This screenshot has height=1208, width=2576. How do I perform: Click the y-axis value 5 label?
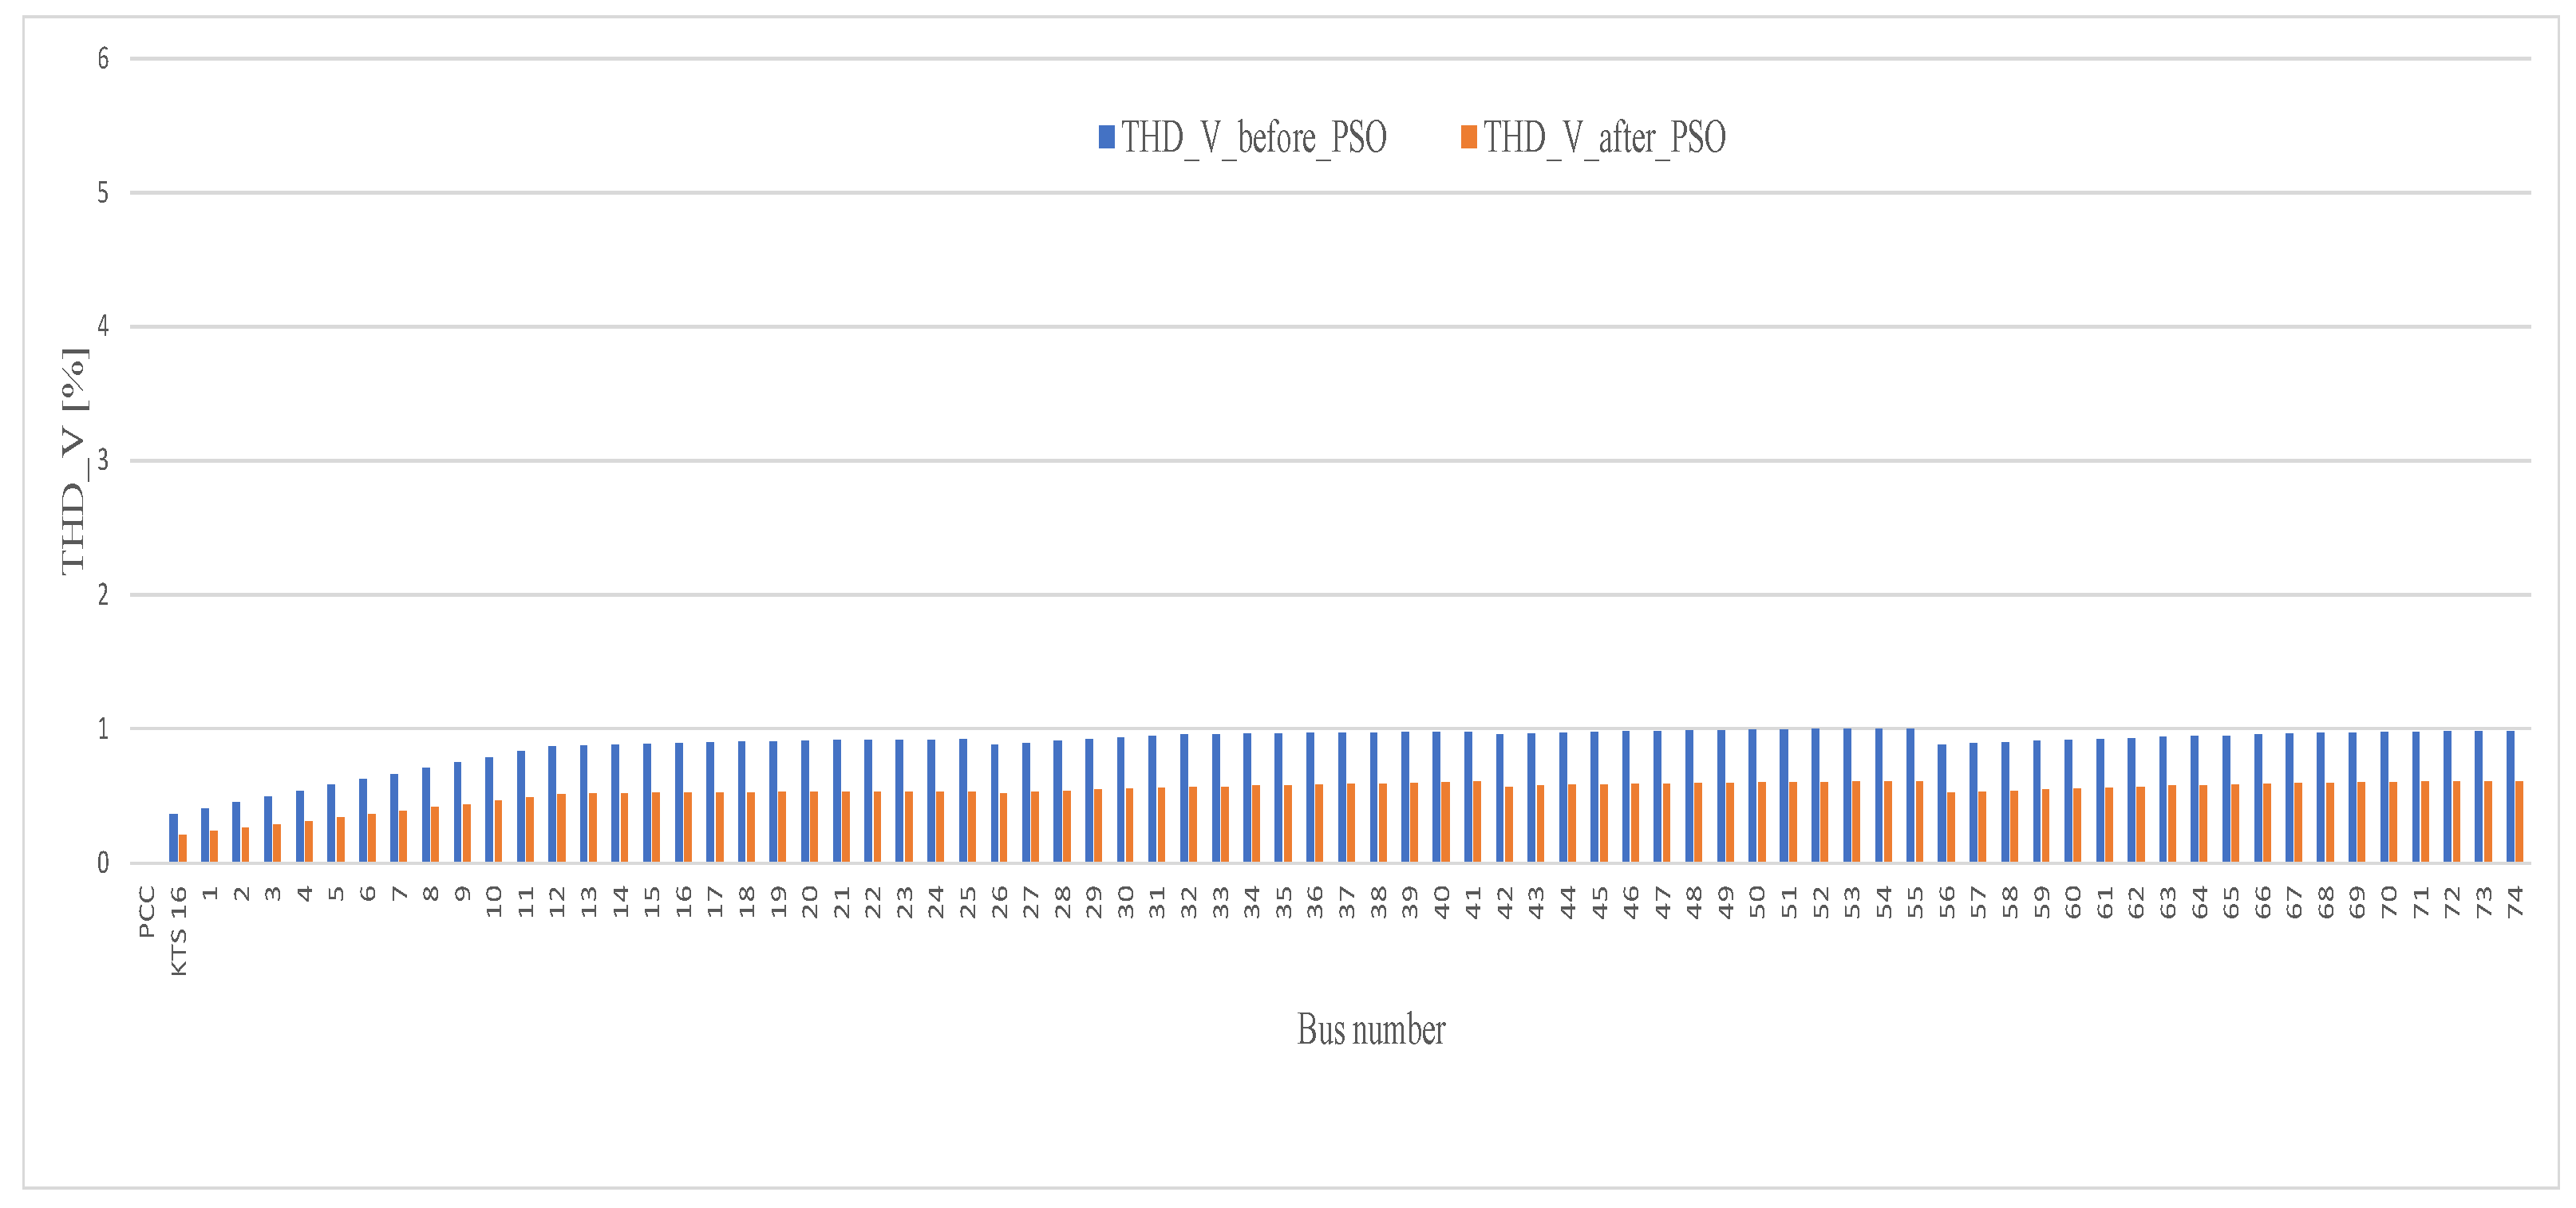[103, 193]
